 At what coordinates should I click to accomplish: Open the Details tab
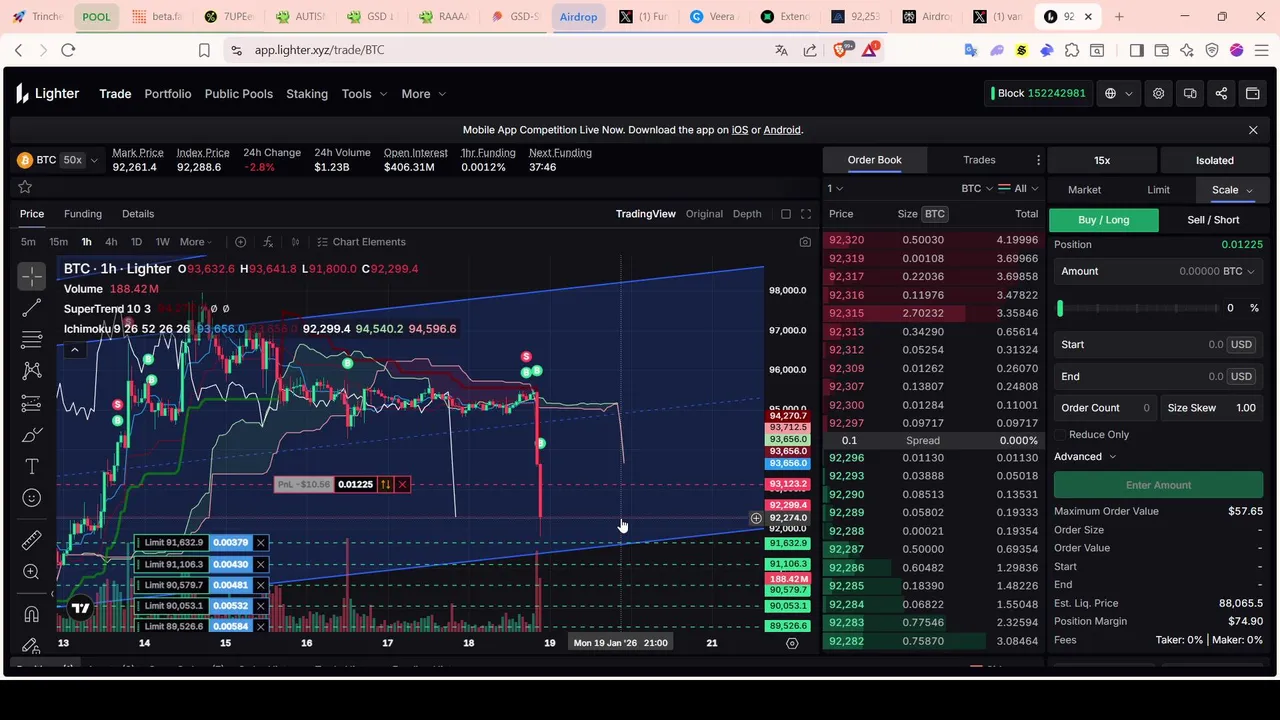(x=138, y=214)
